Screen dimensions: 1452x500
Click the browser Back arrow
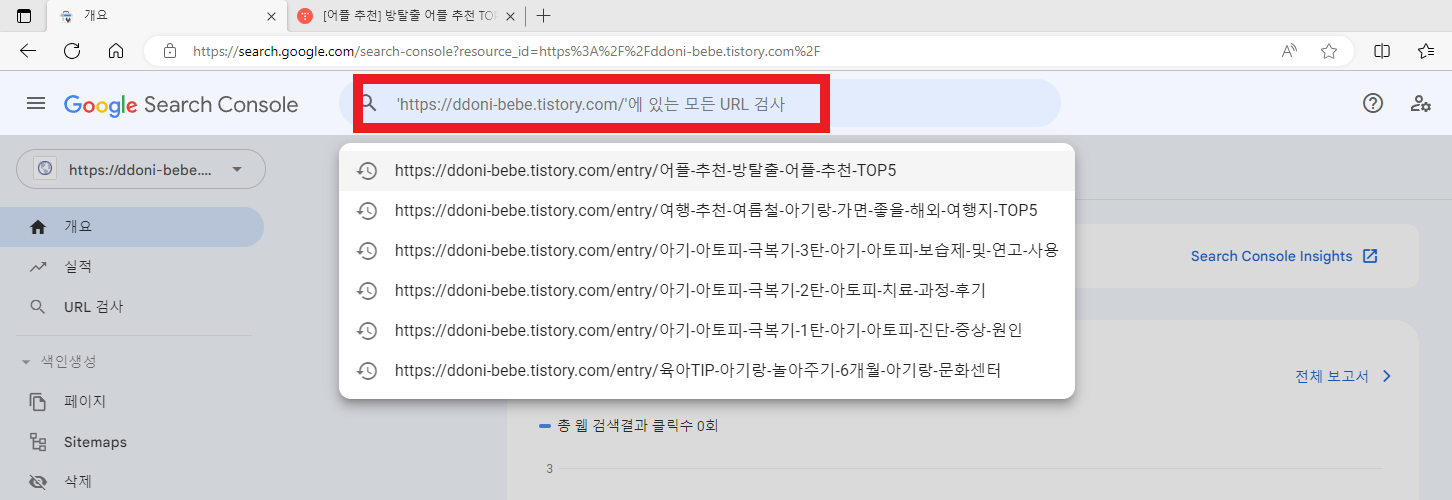click(x=27, y=51)
